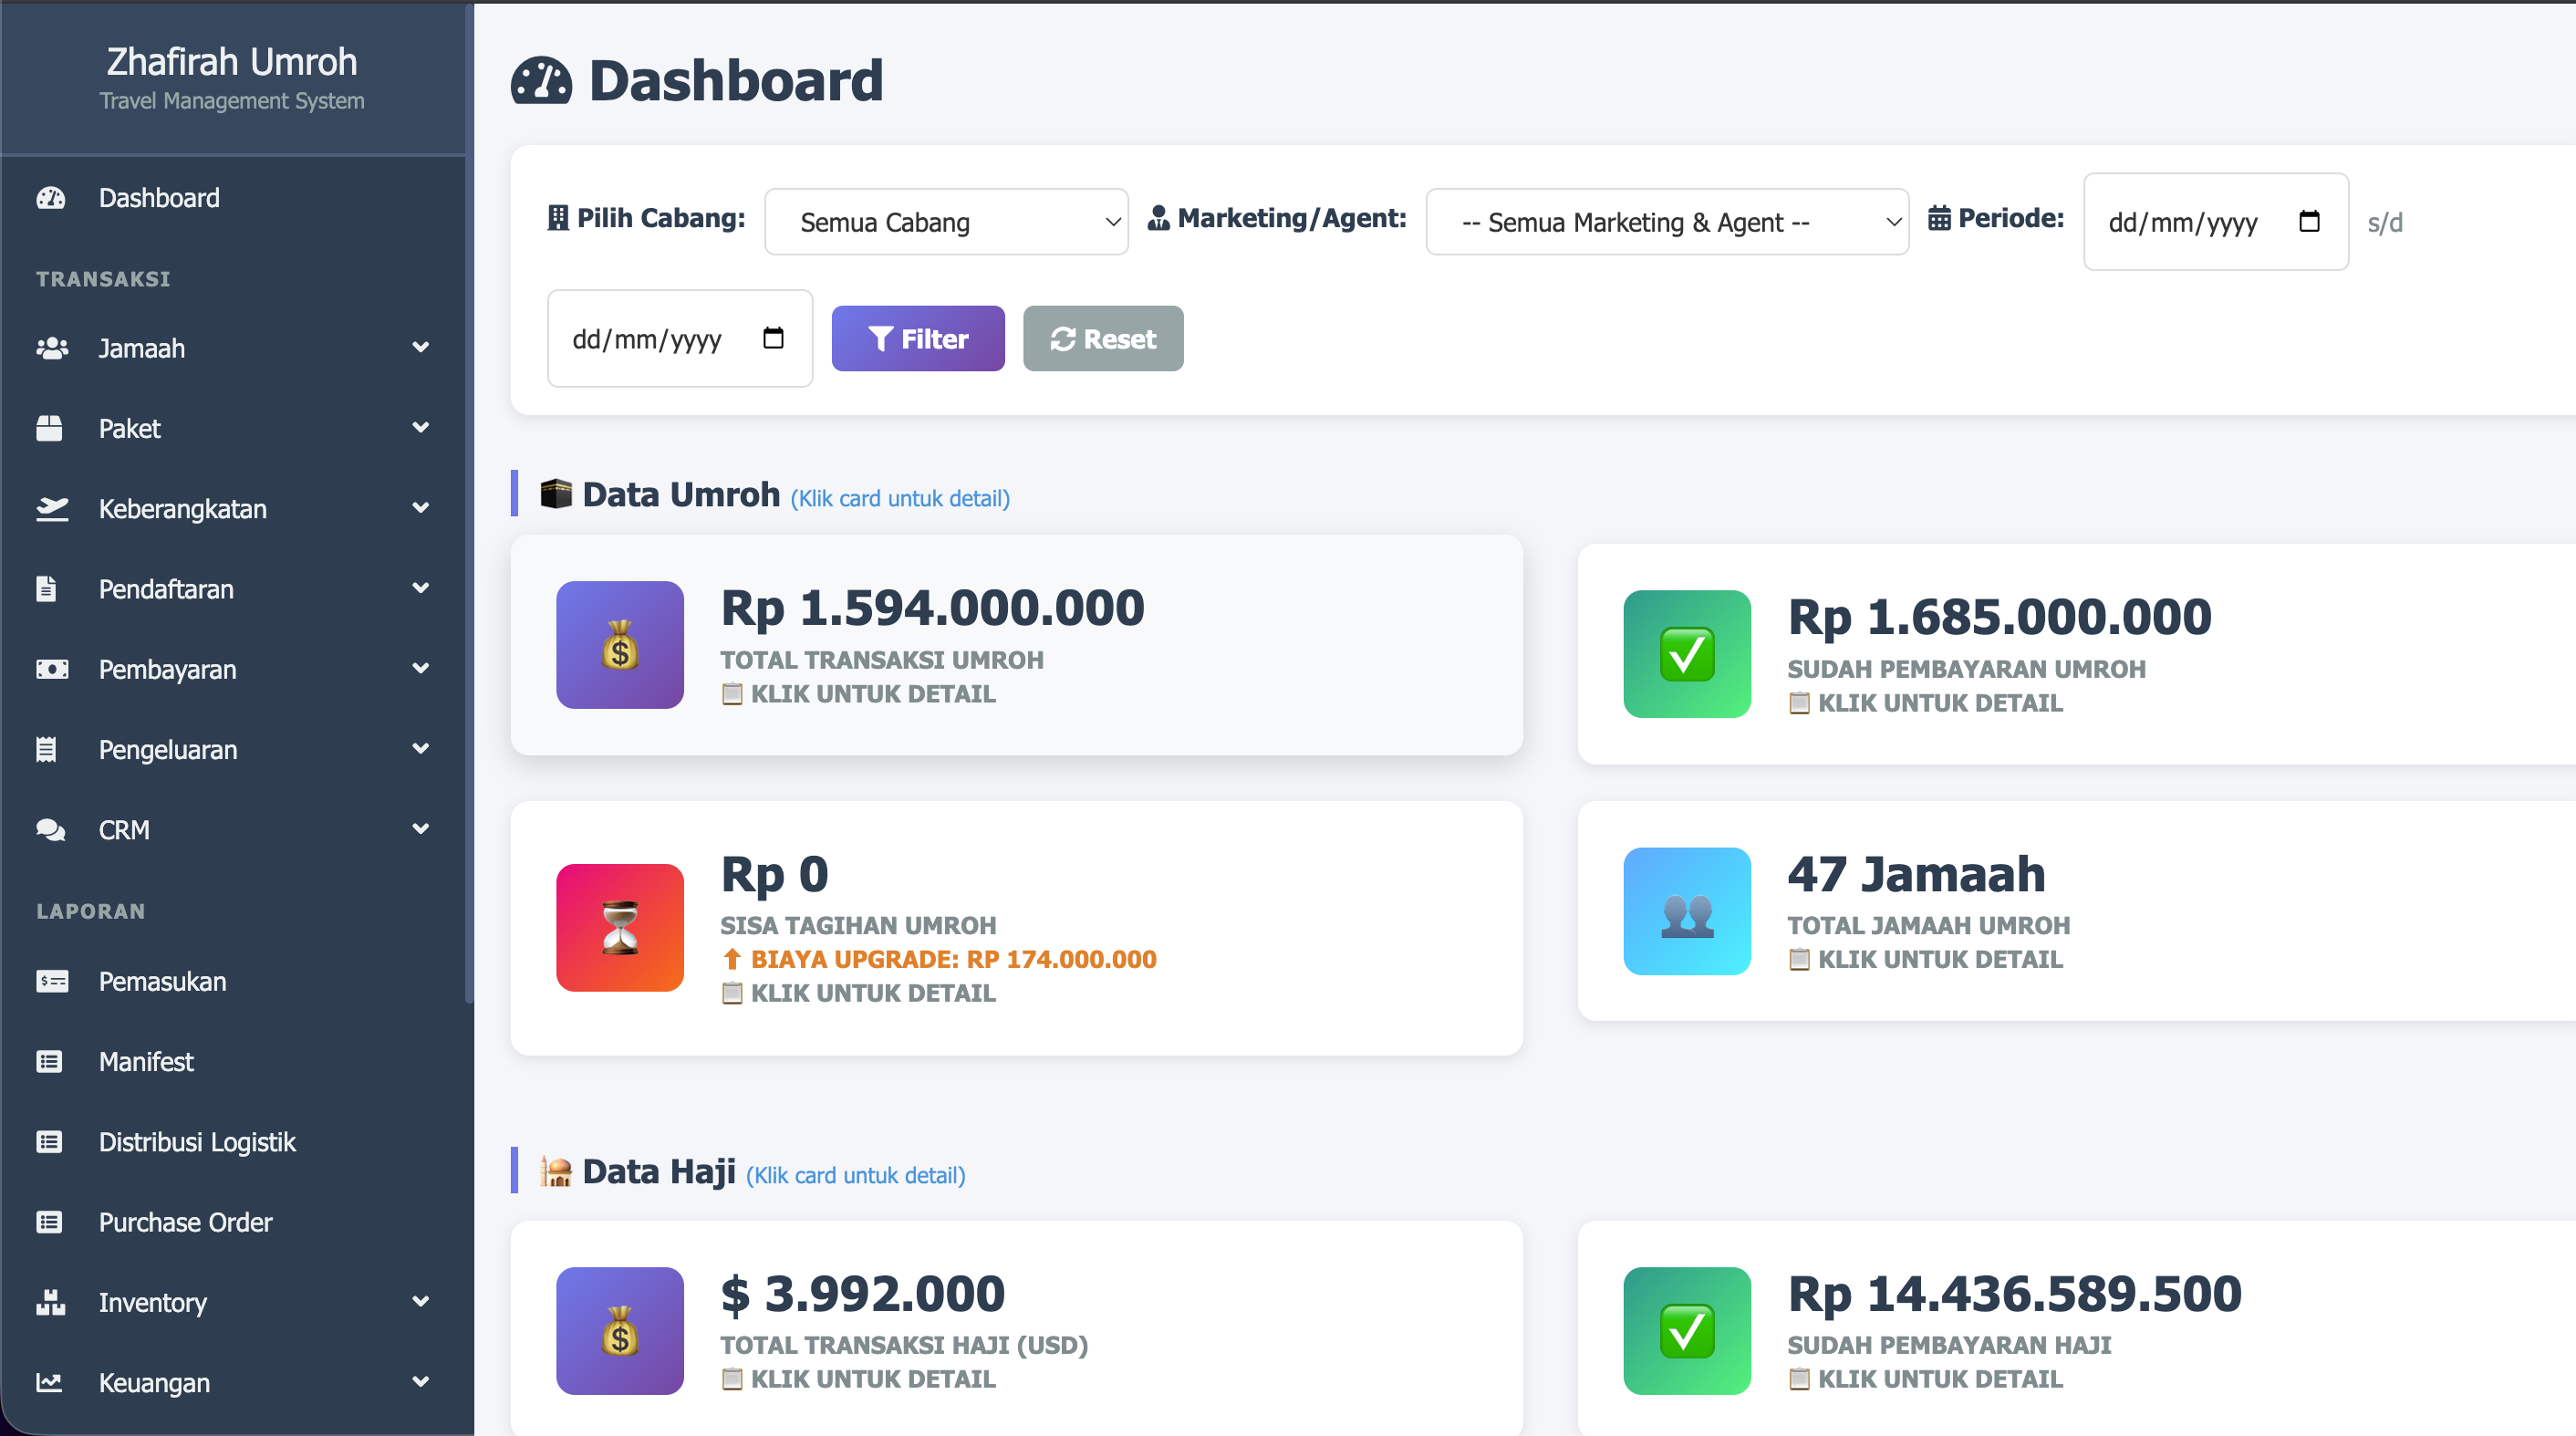The height and width of the screenshot is (1436, 2576).
Task: Expand the Keberangkatan menu chevron
Action: [x=421, y=508]
